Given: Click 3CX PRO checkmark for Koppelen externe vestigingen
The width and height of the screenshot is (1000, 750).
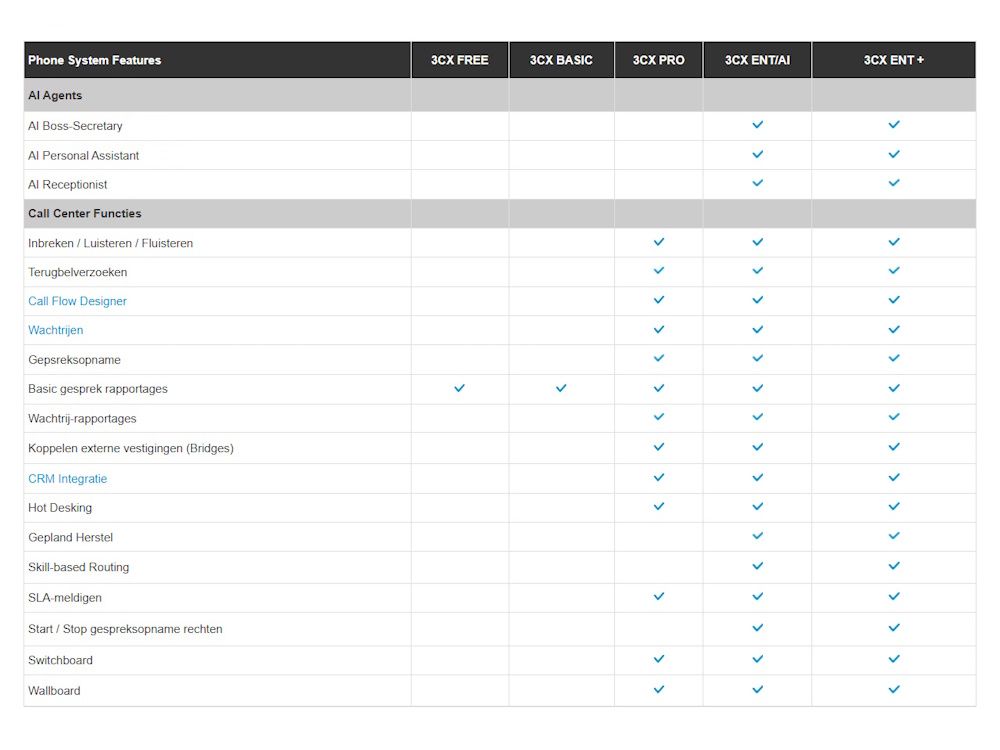Looking at the screenshot, I should 659,447.
